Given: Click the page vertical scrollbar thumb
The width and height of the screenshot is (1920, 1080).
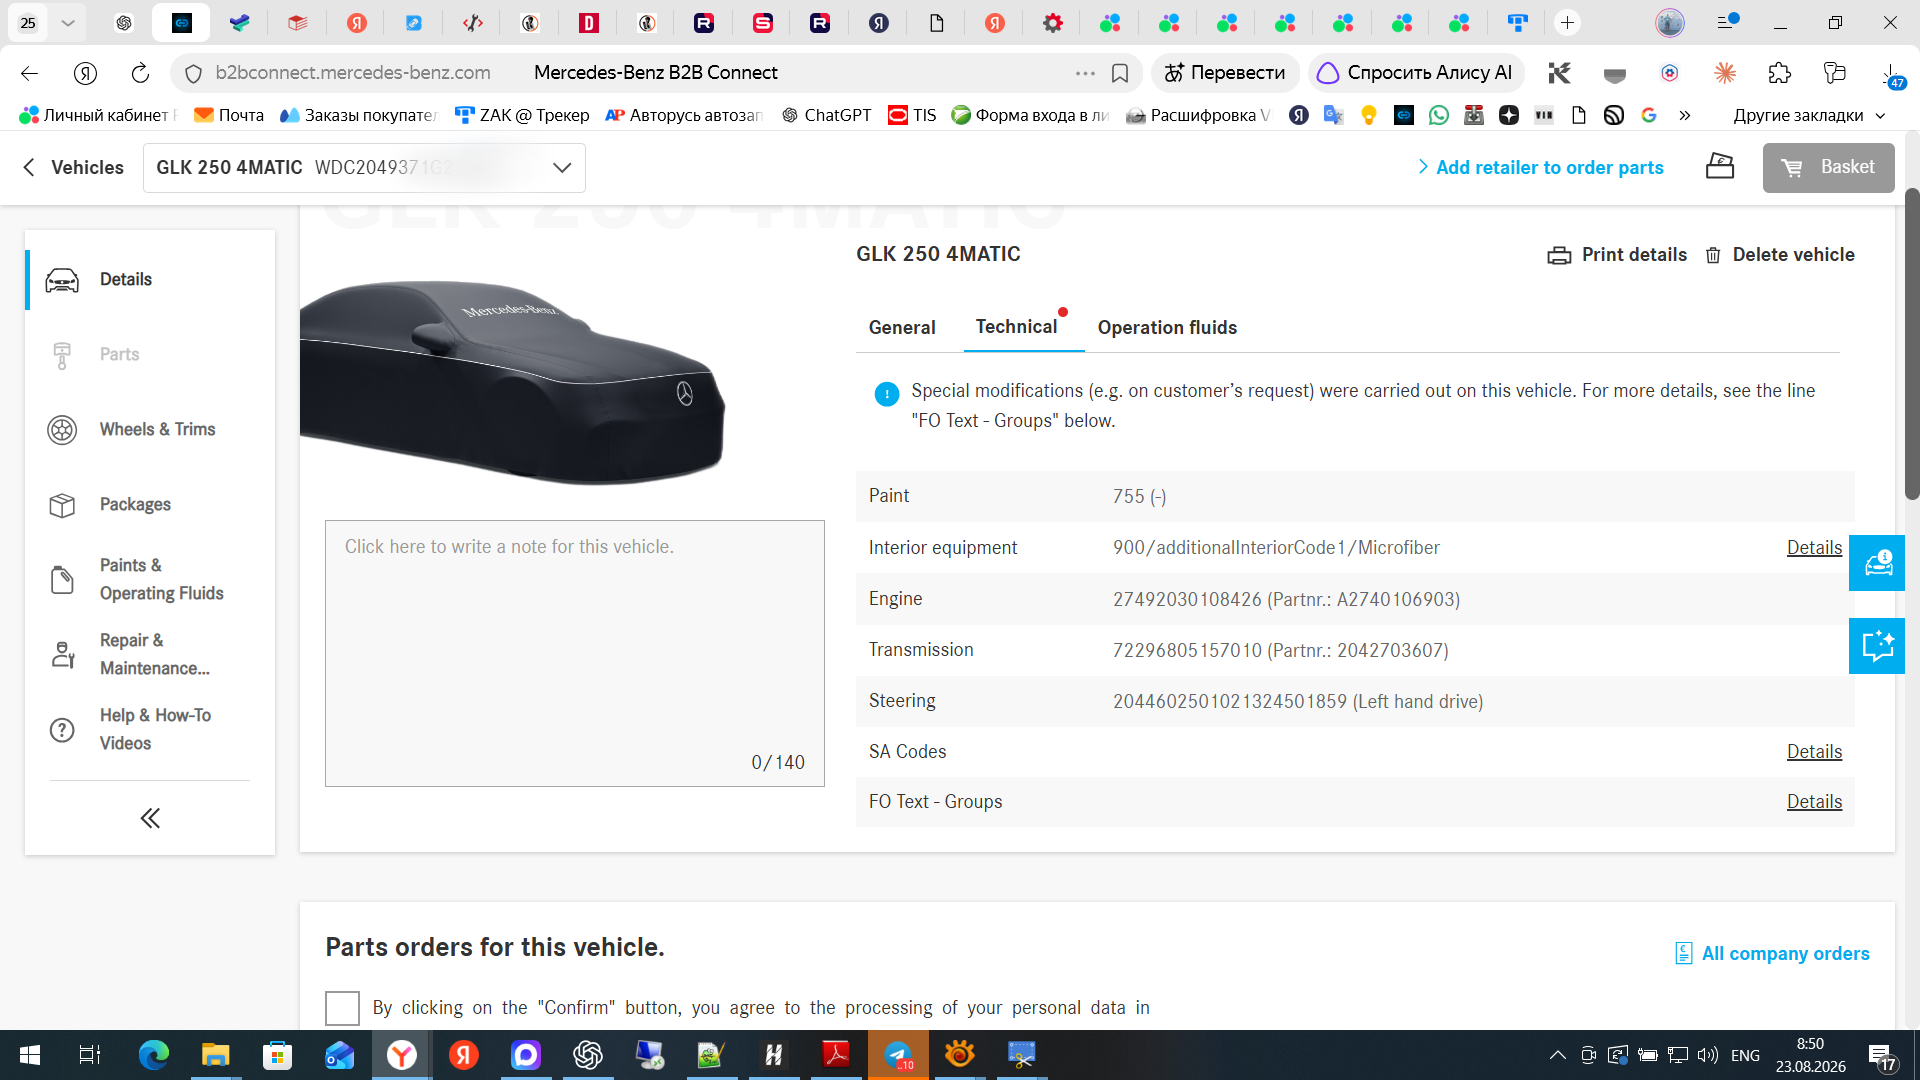Looking at the screenshot, I should click(x=1912, y=345).
